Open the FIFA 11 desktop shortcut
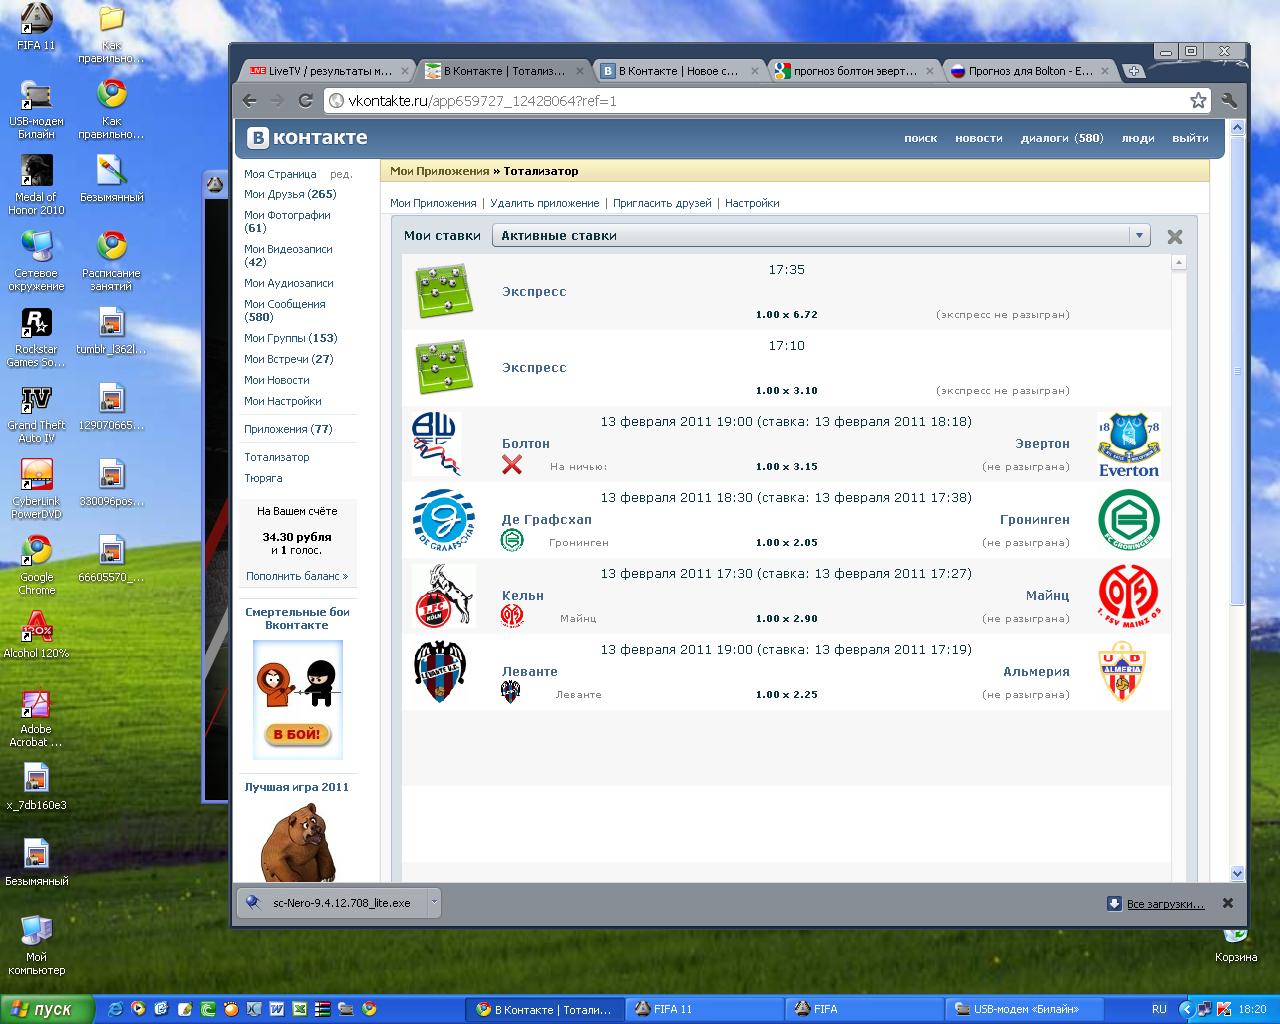Image resolution: width=1280 pixels, height=1024 pixels. click(36, 27)
